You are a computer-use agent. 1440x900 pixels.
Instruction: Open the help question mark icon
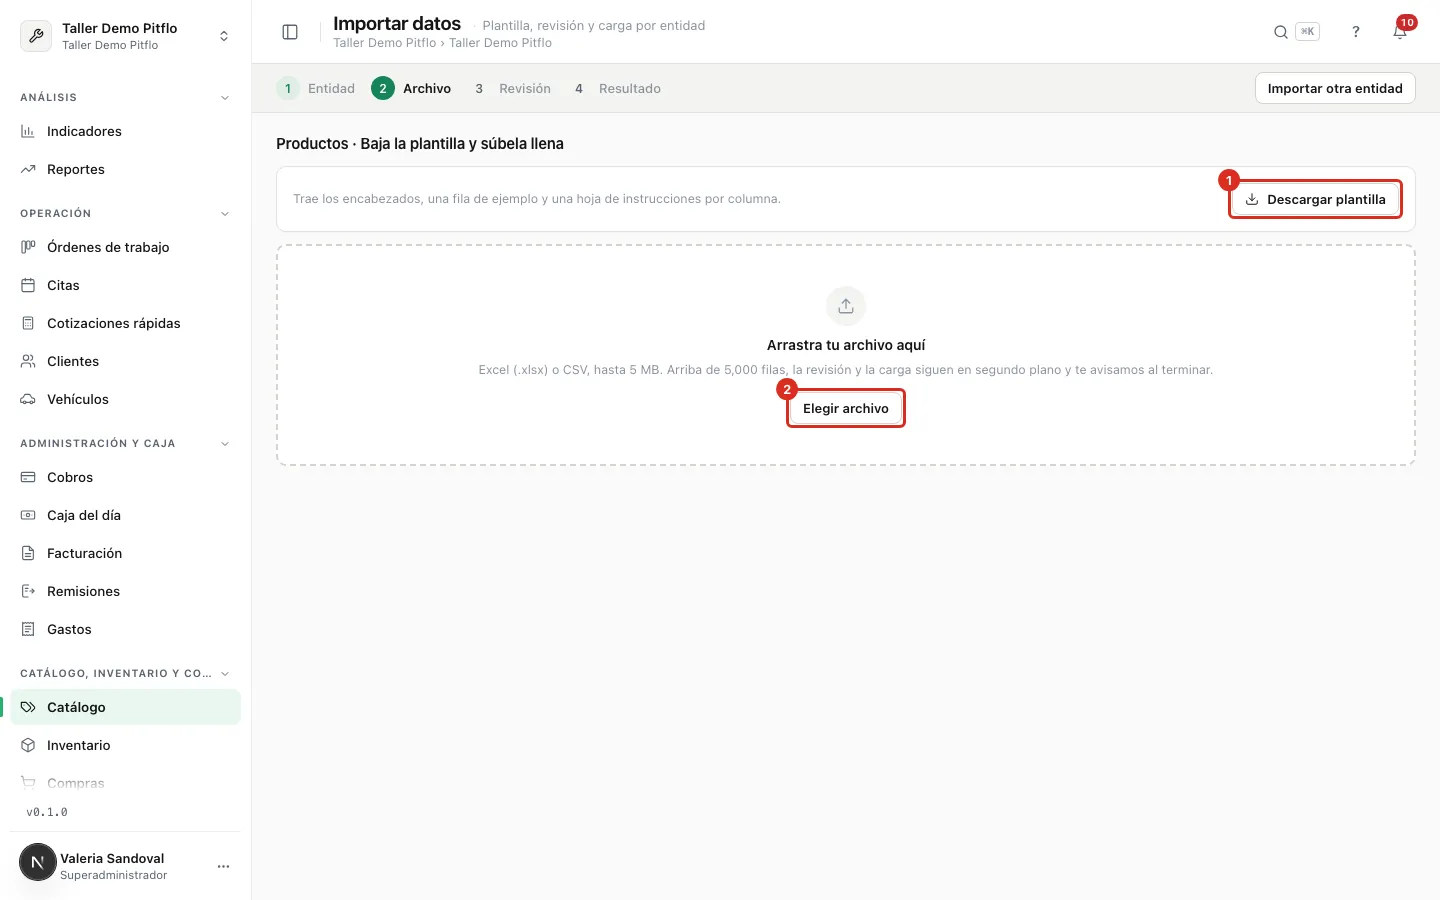click(1356, 32)
